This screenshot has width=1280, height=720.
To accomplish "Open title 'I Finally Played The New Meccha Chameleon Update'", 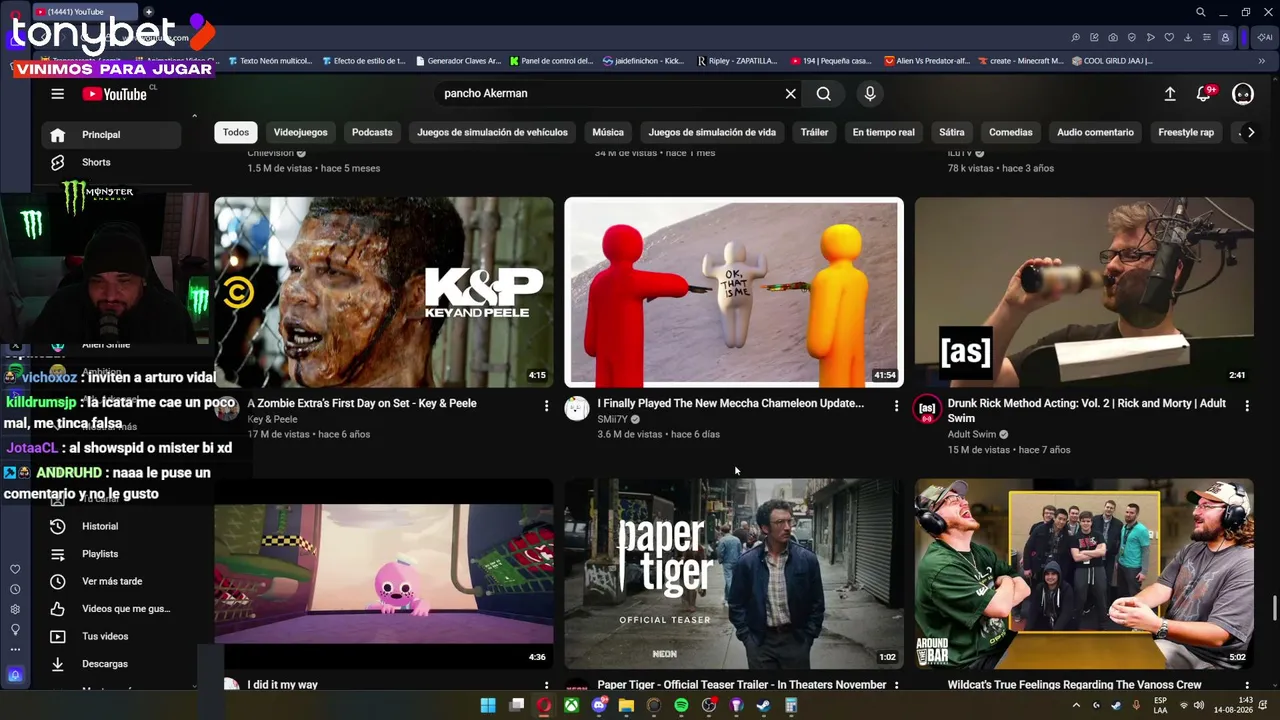I will pos(730,404).
